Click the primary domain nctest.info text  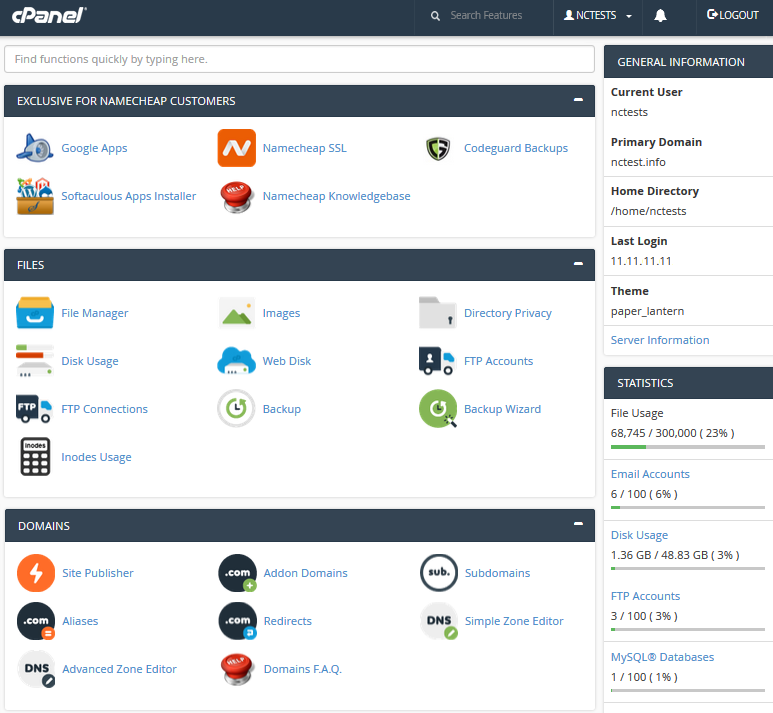(x=638, y=162)
